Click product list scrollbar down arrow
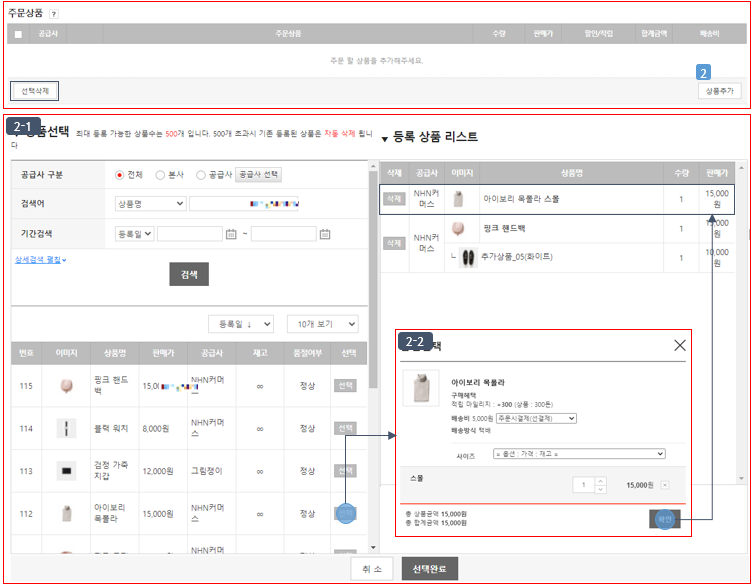 click(x=373, y=548)
